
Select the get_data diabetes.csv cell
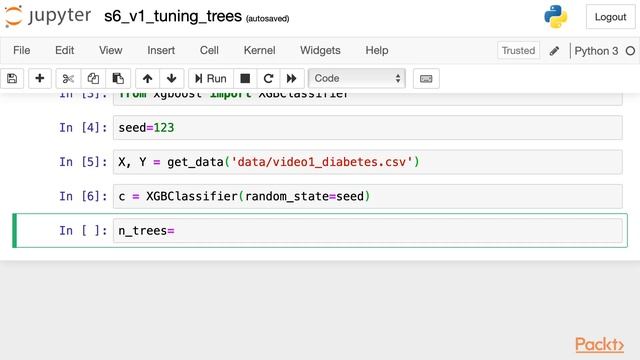[x=368, y=162]
